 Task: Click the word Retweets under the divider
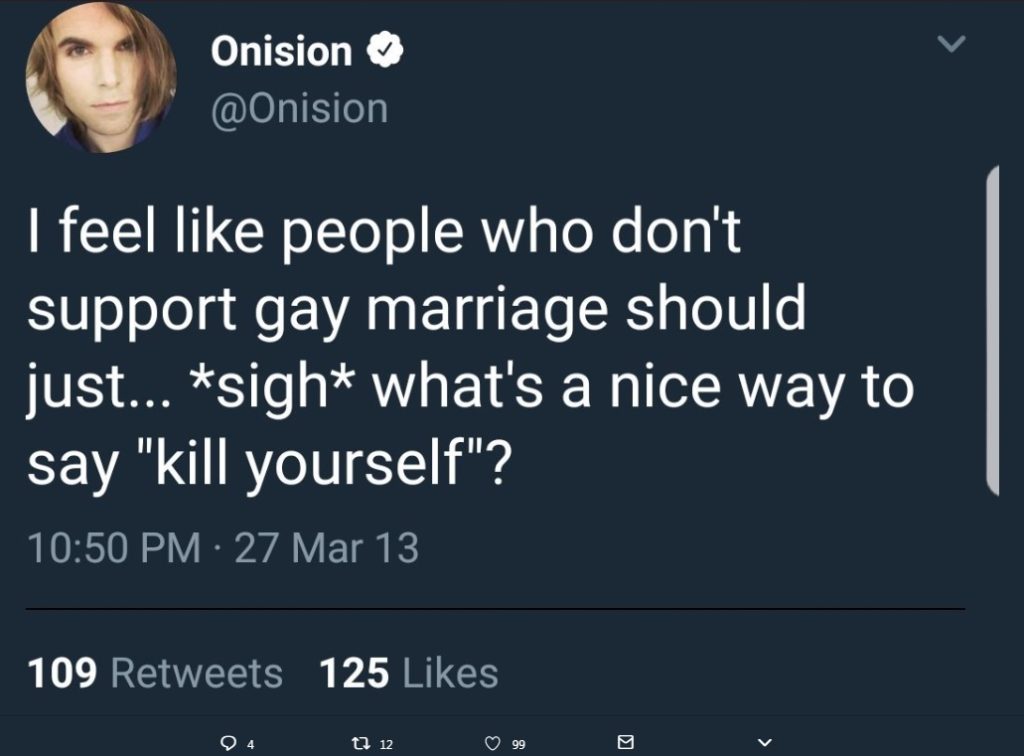point(196,673)
